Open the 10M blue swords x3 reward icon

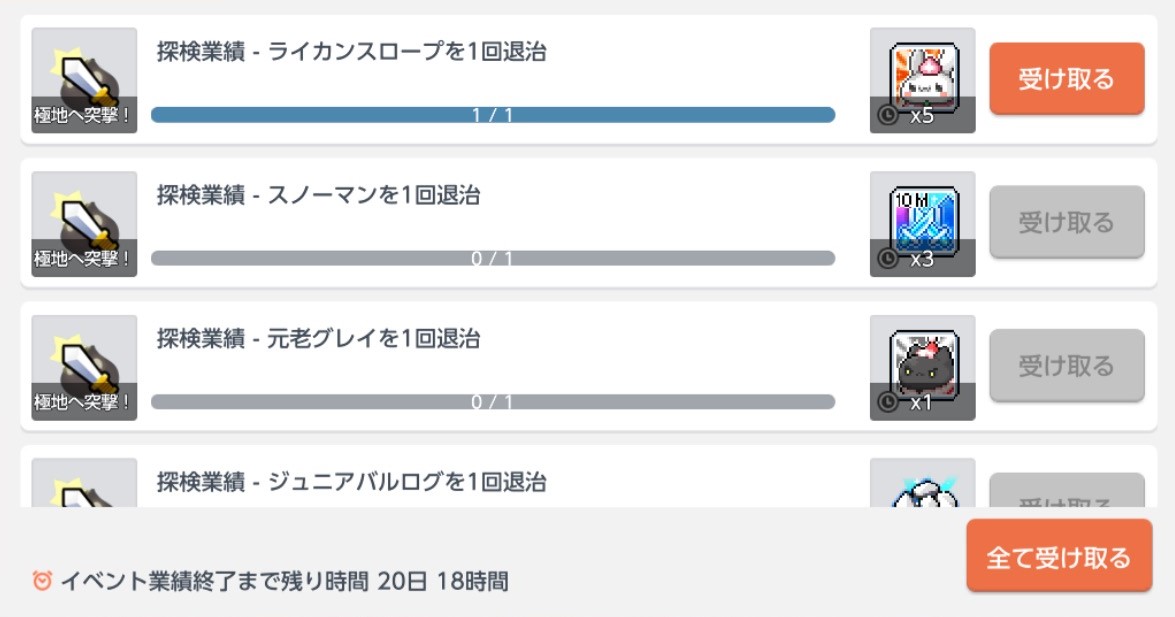click(x=922, y=223)
